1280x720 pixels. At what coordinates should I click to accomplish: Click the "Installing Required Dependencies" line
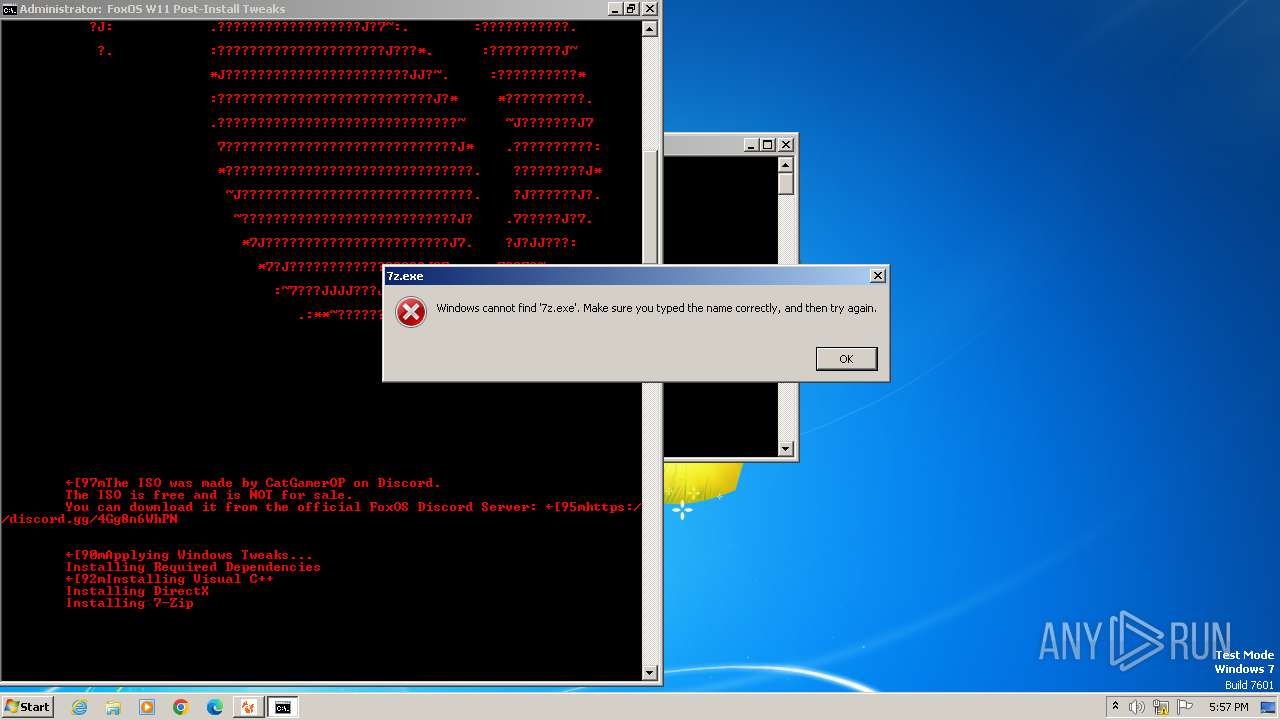coord(193,567)
